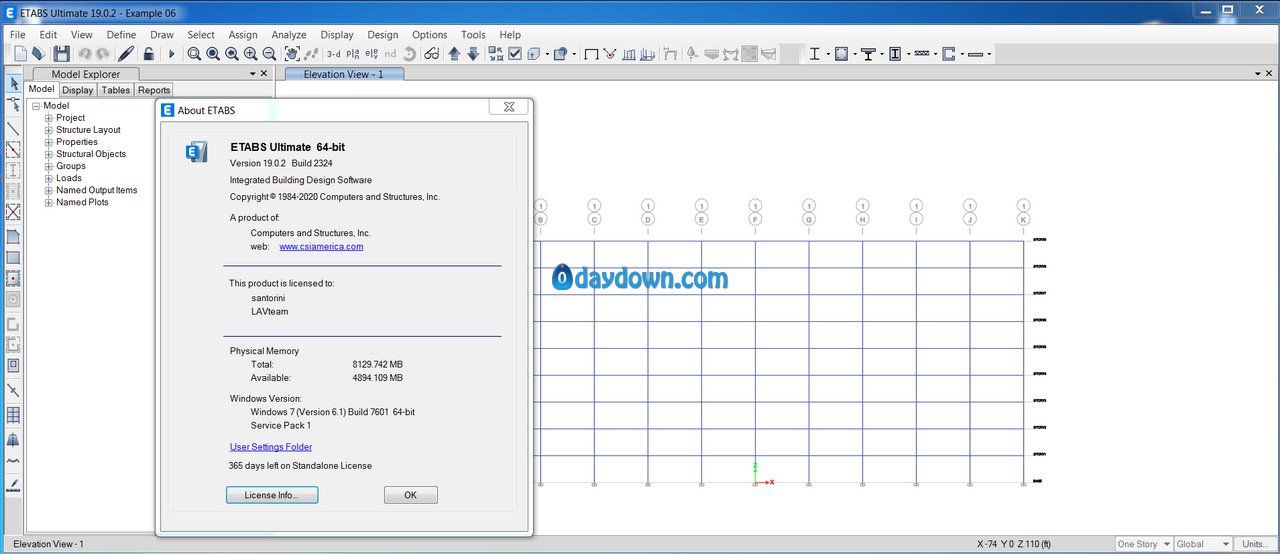Click the Rubber Band Zoom magnifier icon
The image size is (1280, 554).
tap(195, 54)
